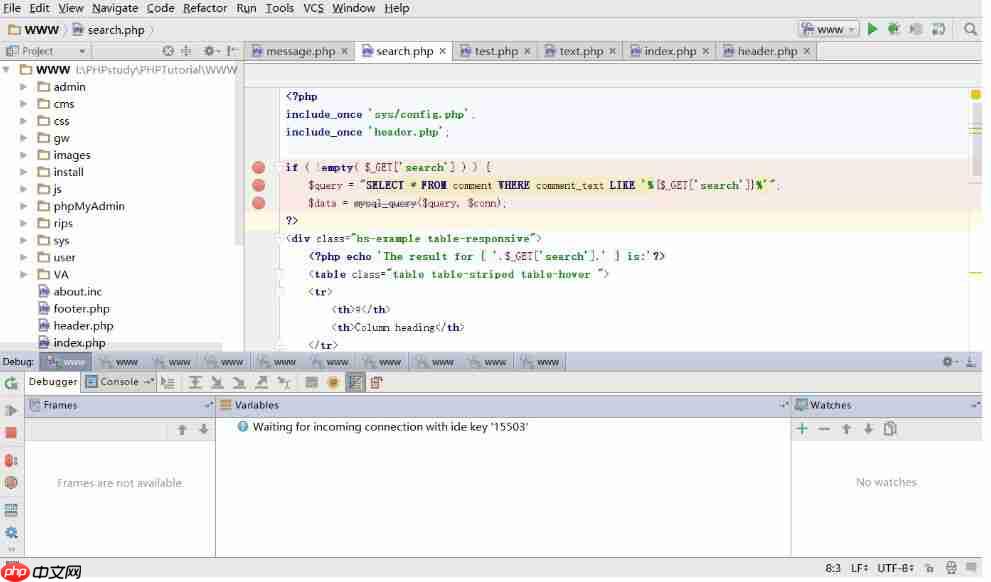991x582 pixels.
Task: Expand the images folder
Action: [x=23, y=155]
